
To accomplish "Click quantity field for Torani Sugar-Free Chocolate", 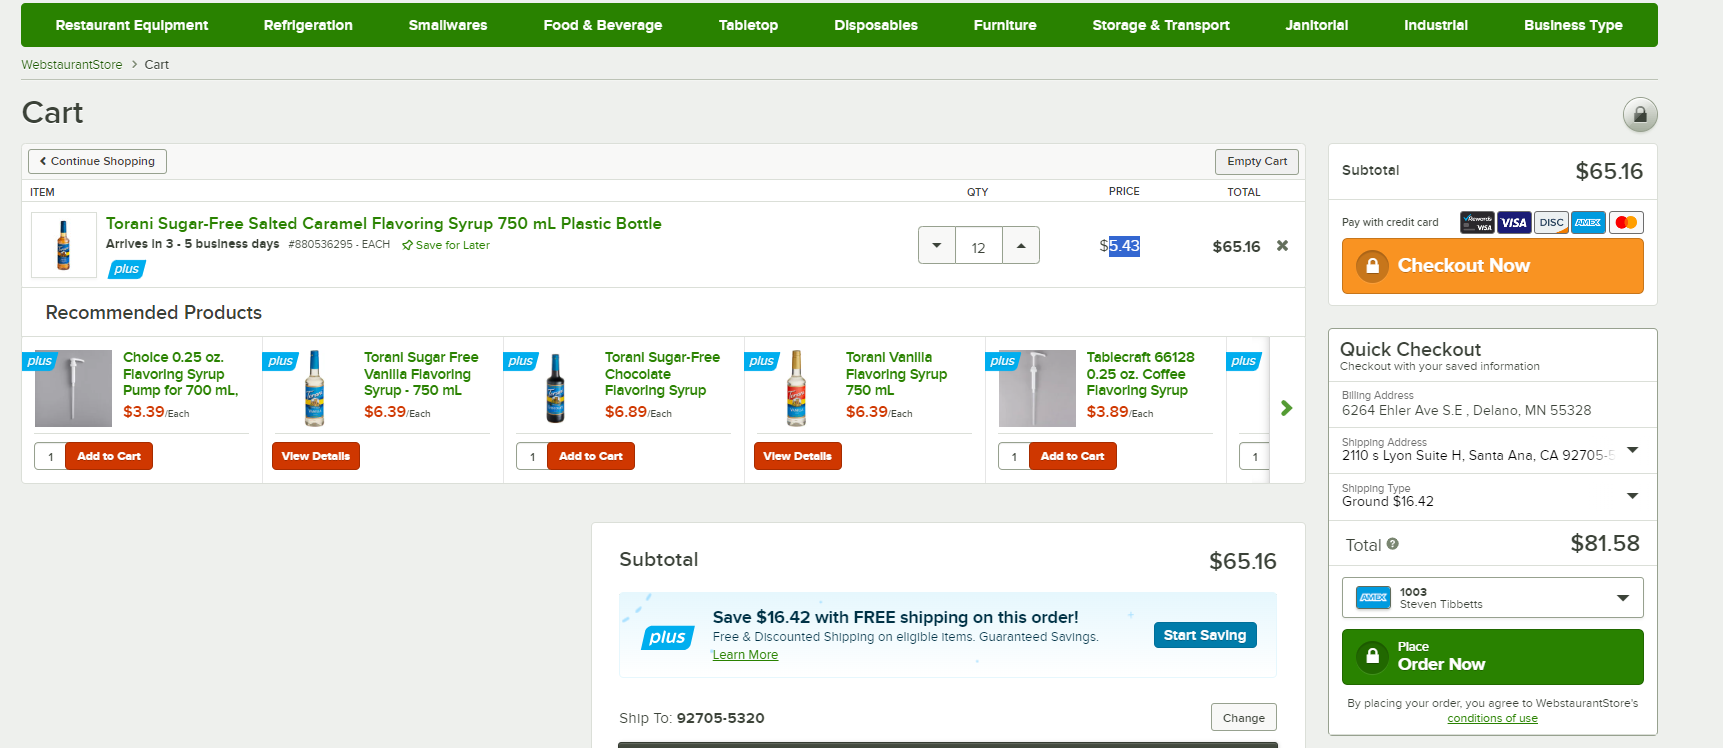I will [x=532, y=456].
